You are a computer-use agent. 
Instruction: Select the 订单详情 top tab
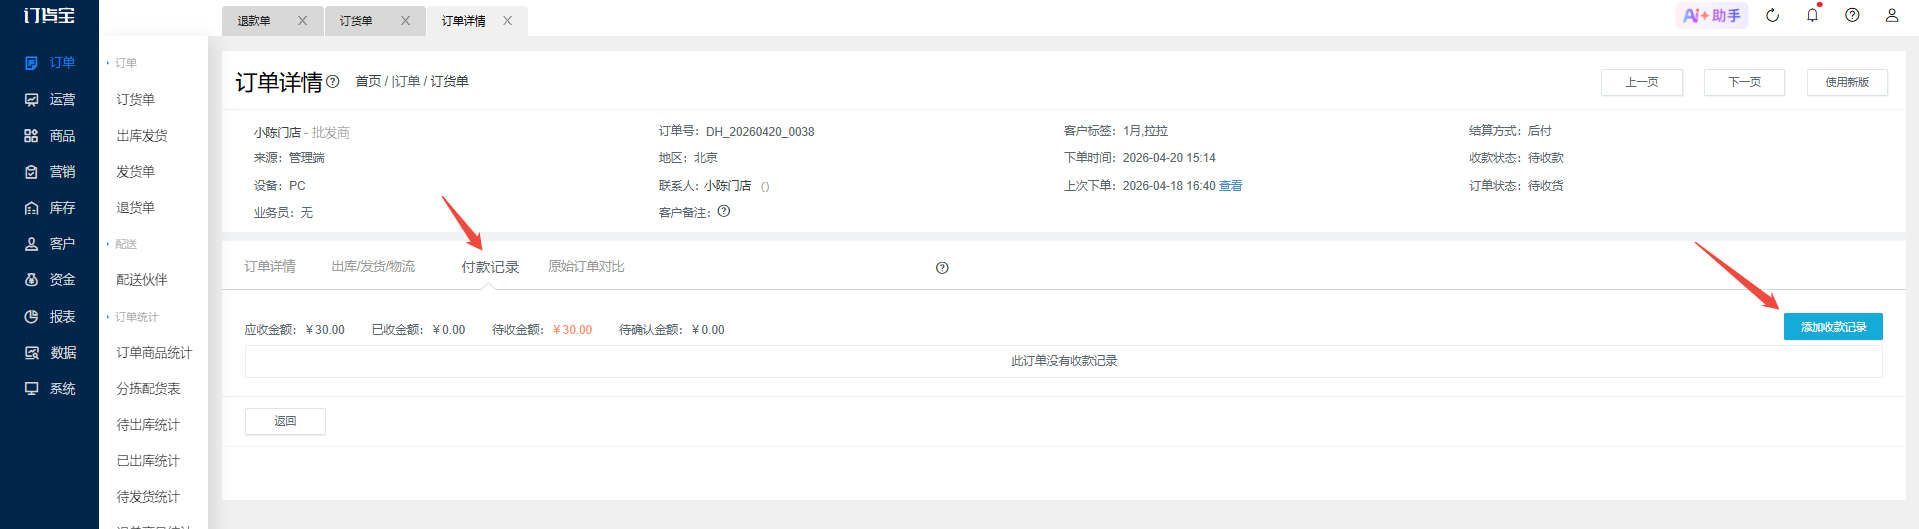point(464,21)
